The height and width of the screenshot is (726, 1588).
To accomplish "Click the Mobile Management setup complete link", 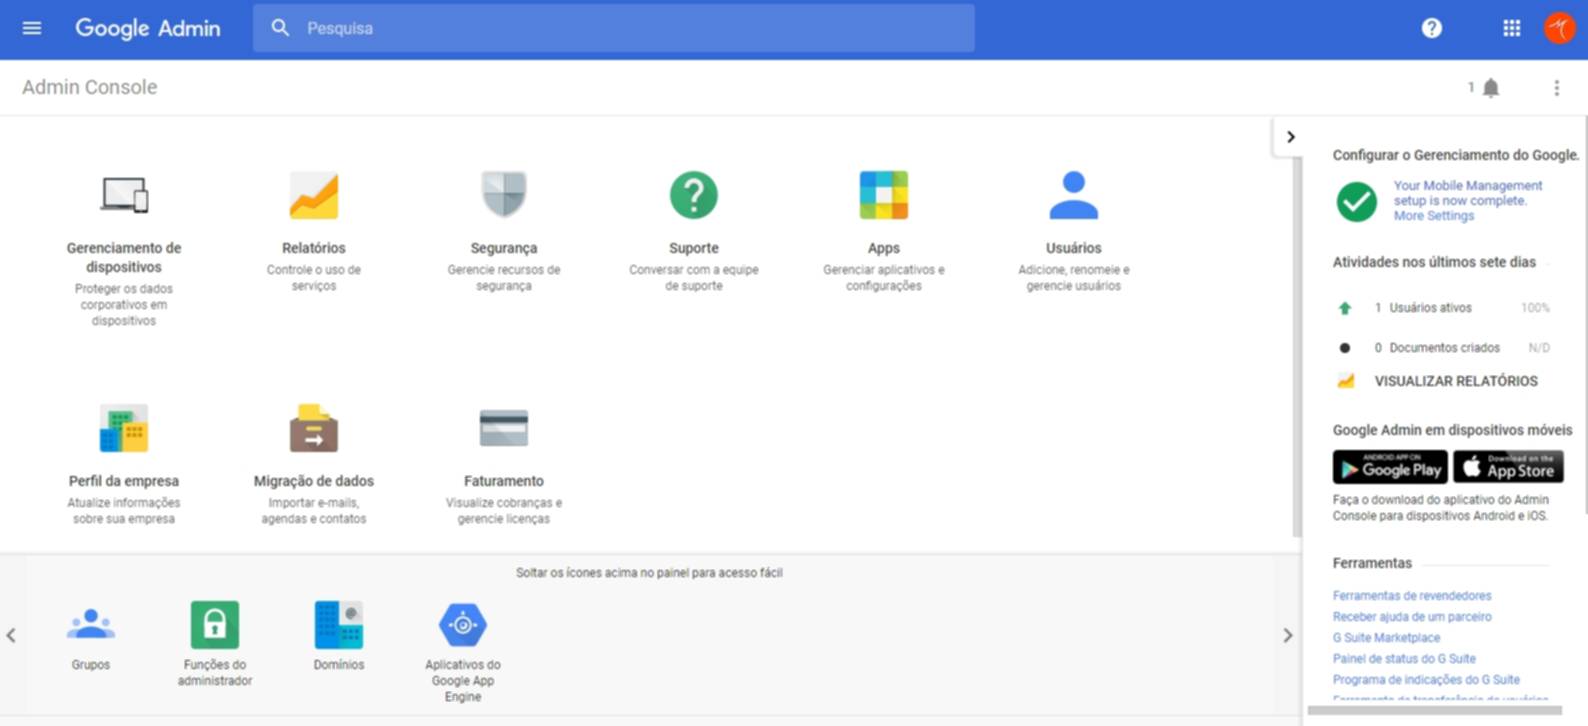I will click(x=1468, y=193).
